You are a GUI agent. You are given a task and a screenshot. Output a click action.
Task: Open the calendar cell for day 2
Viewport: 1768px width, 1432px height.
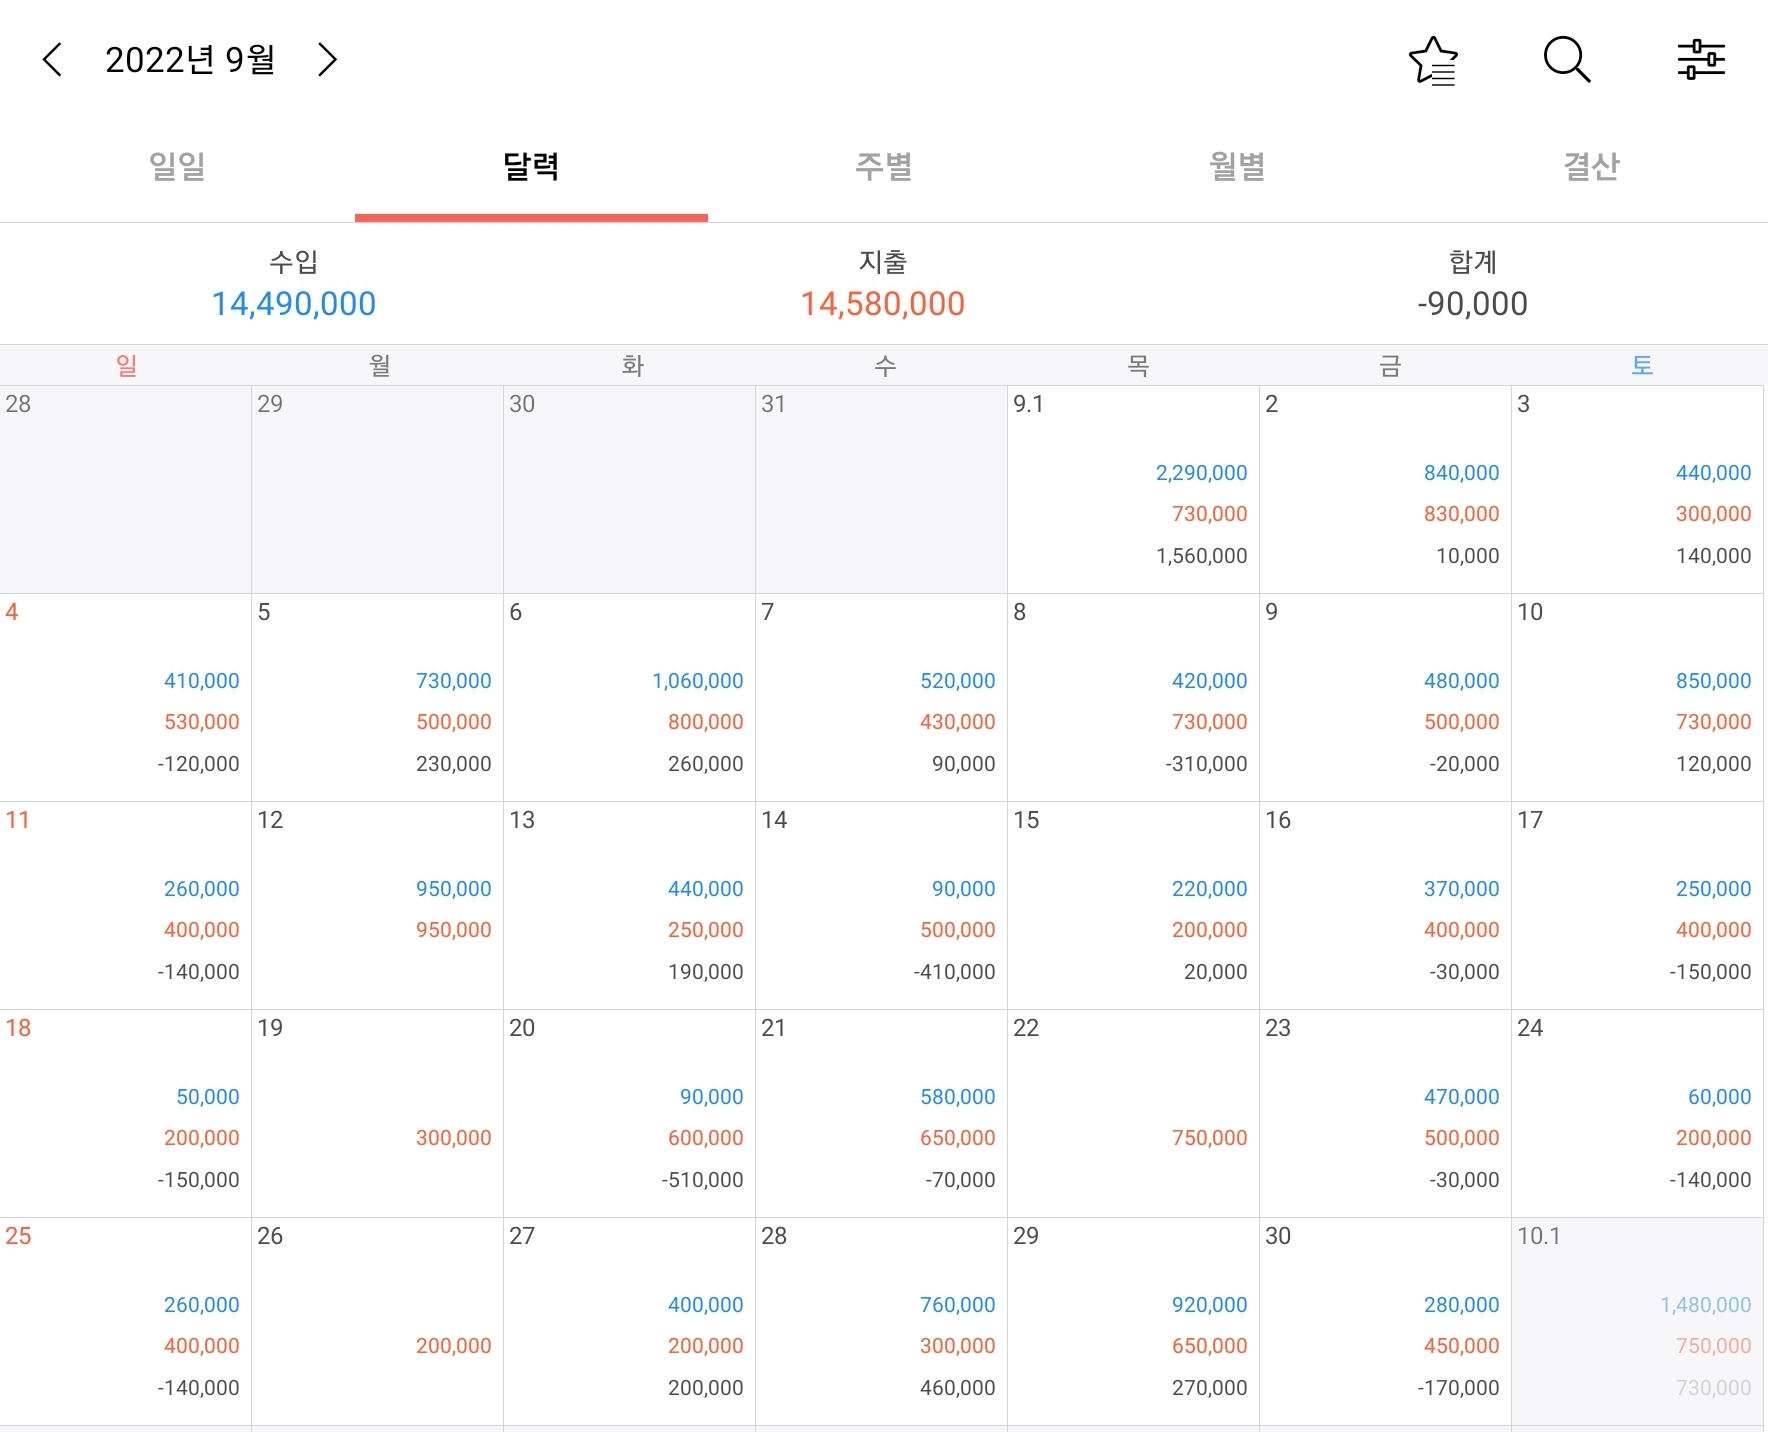point(1385,490)
